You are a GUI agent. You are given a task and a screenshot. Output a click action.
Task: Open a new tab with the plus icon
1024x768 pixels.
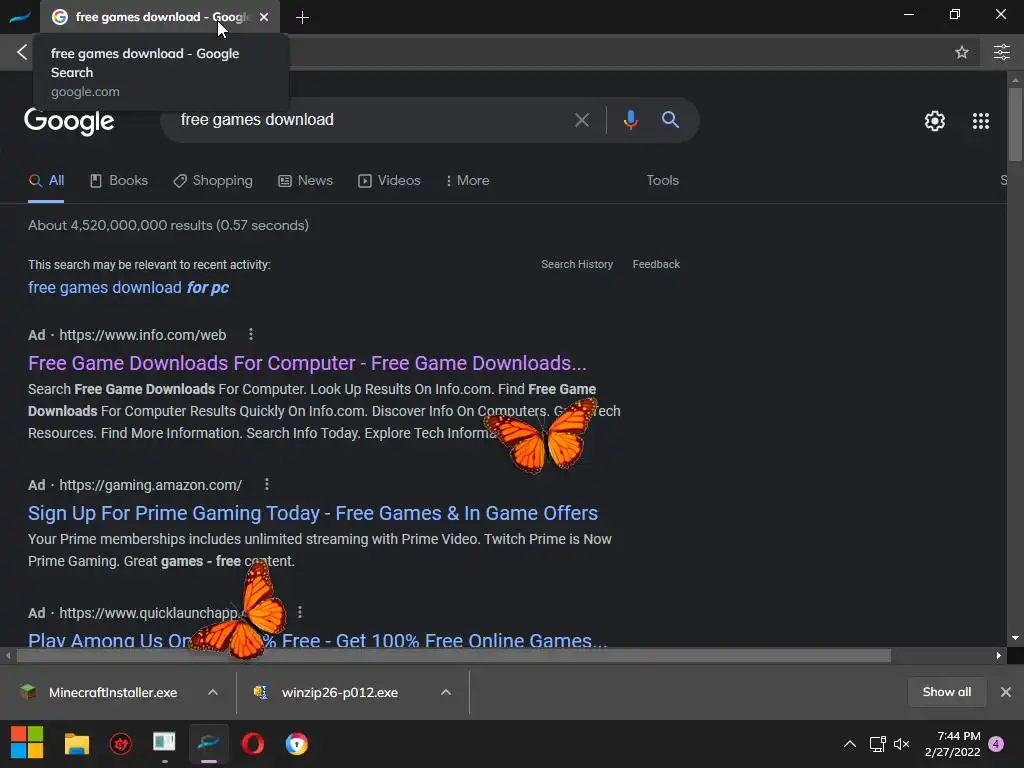(302, 18)
